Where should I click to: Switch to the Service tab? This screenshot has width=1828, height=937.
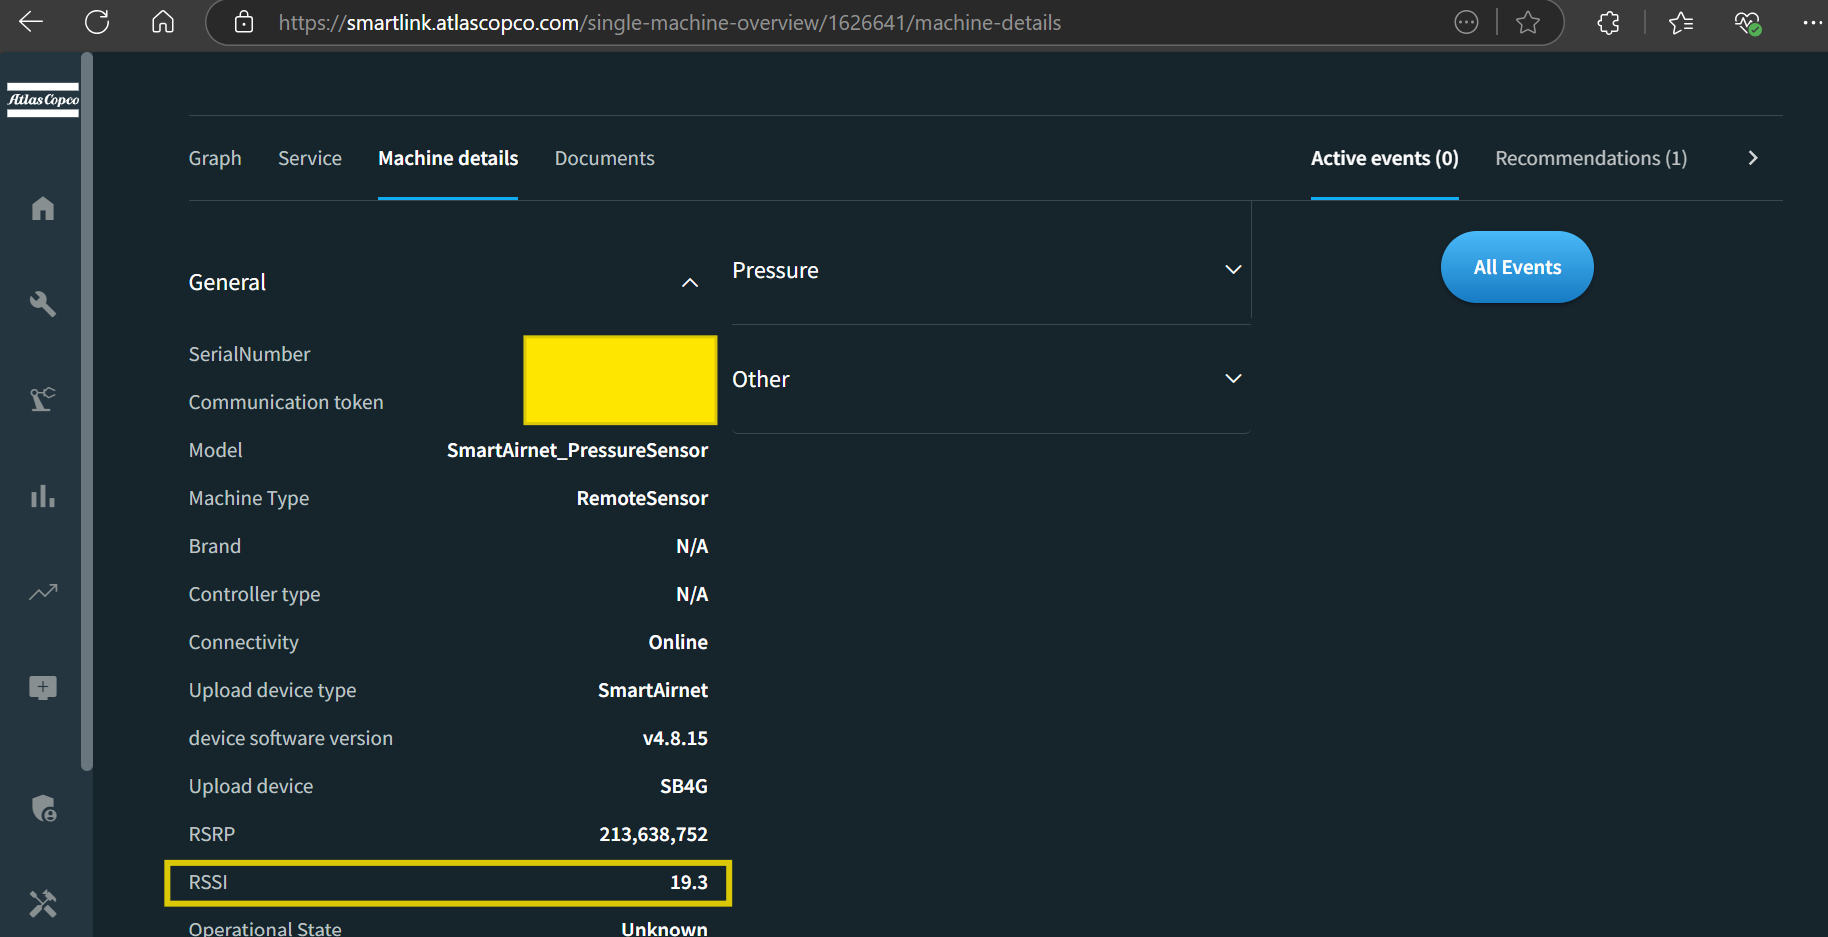click(x=310, y=158)
